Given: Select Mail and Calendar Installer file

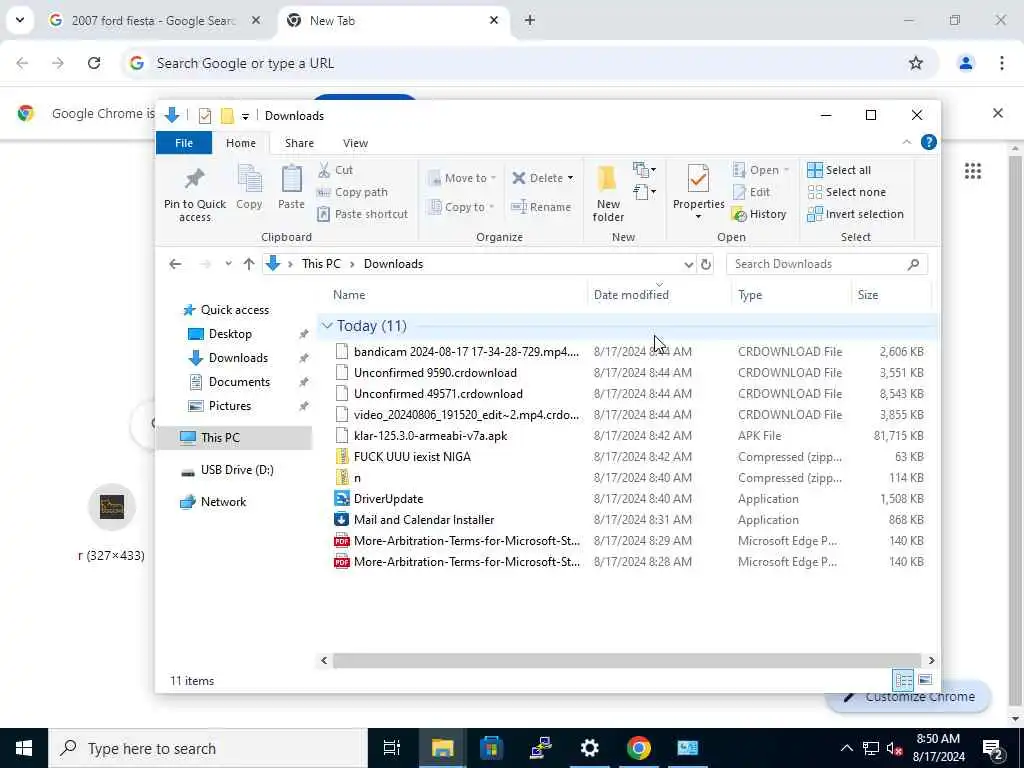Looking at the screenshot, I should pyautogui.click(x=424, y=520).
